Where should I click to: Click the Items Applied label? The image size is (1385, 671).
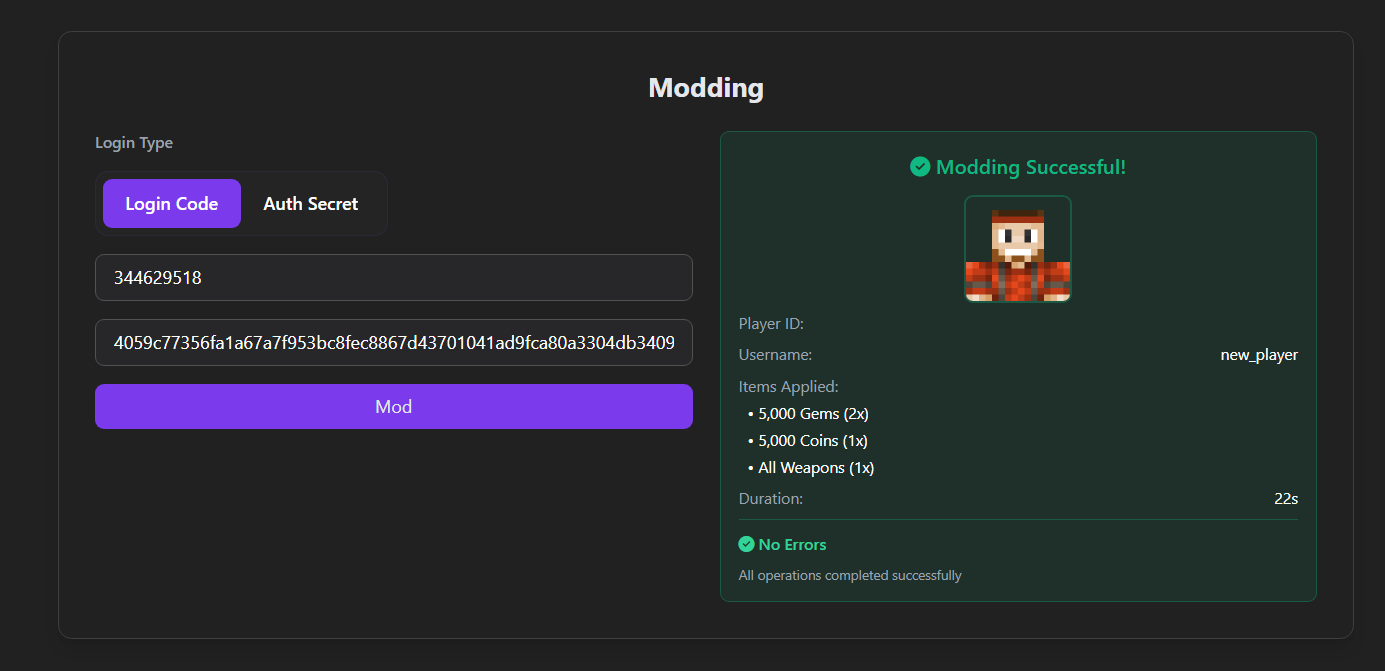point(788,386)
